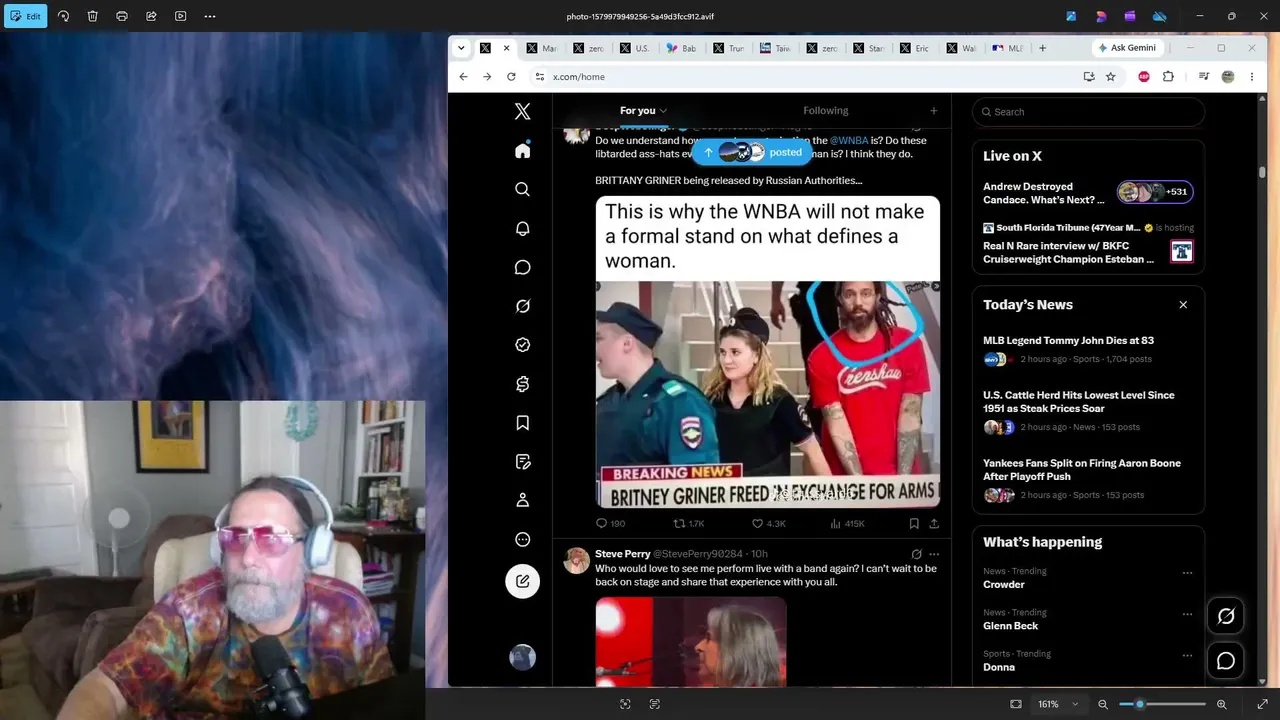Open Profile in the X sidebar
The width and height of the screenshot is (1280, 720).
pos(522,501)
